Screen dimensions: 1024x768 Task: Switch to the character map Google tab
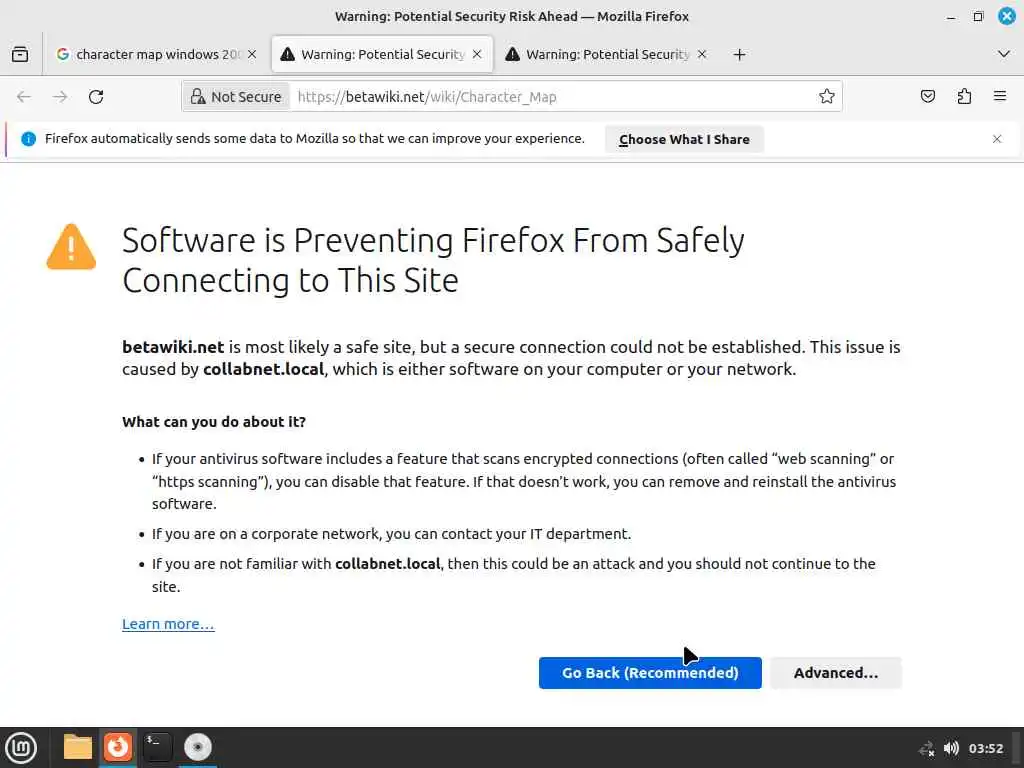(x=148, y=54)
